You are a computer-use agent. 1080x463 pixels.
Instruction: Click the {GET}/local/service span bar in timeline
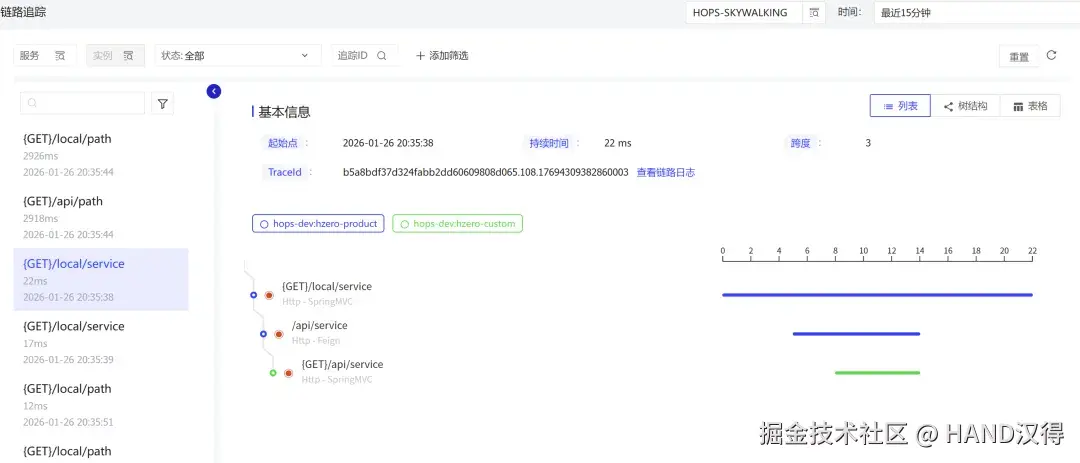pyautogui.click(x=878, y=295)
